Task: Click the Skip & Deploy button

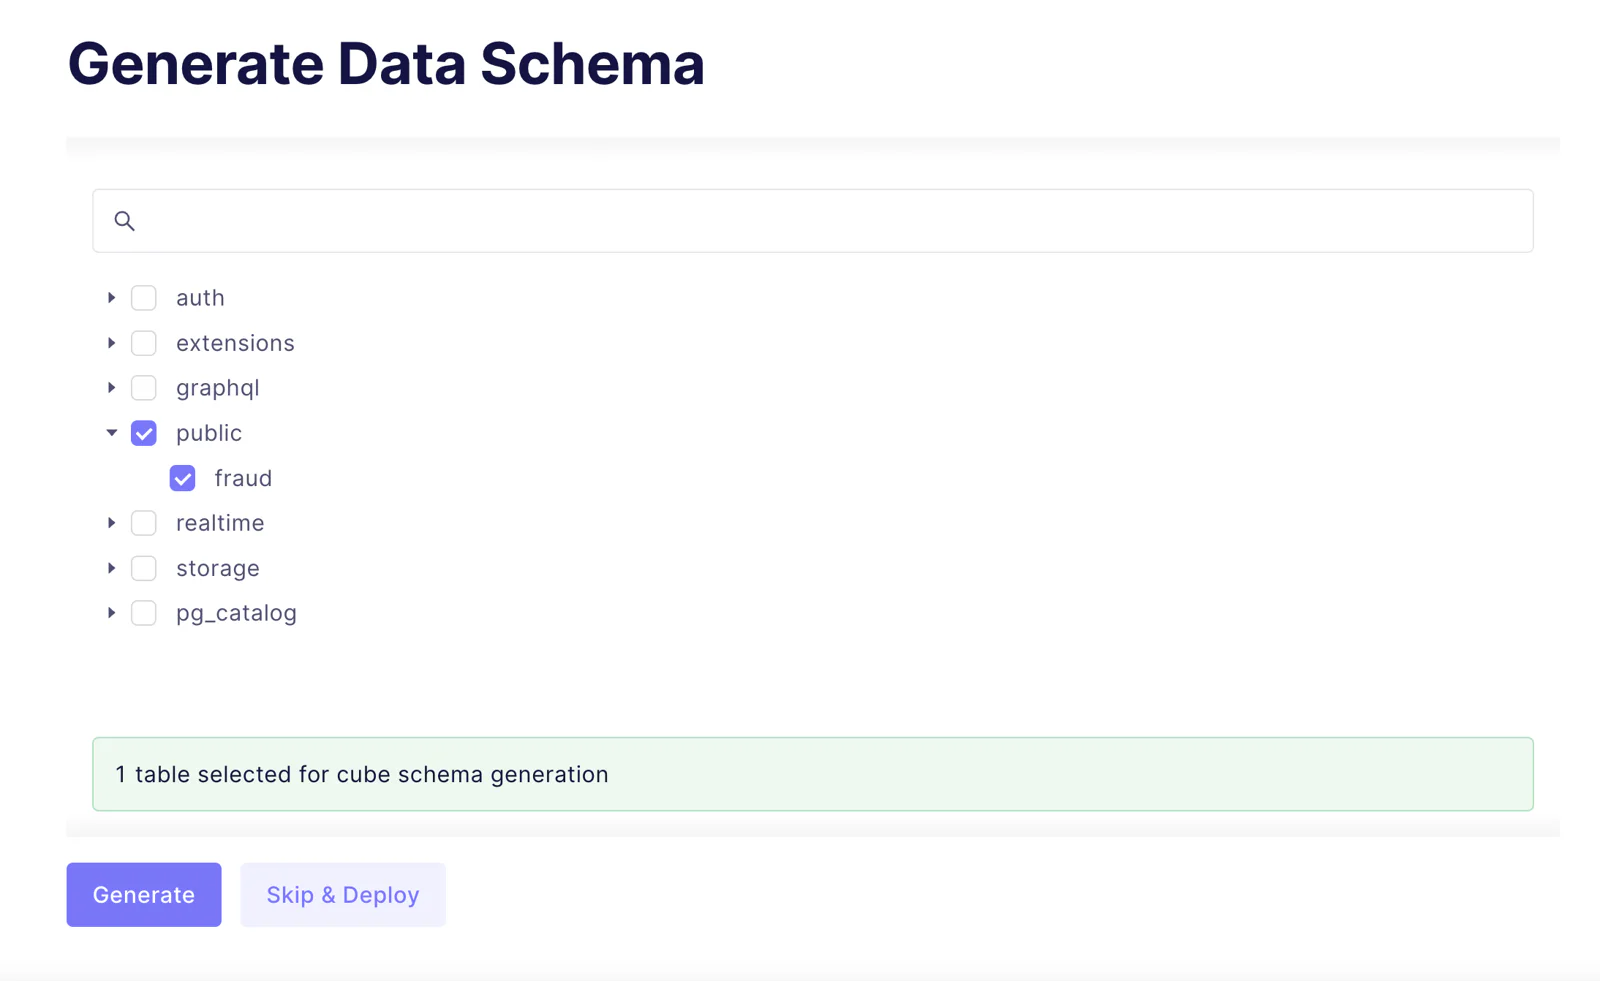Action: [x=343, y=895]
